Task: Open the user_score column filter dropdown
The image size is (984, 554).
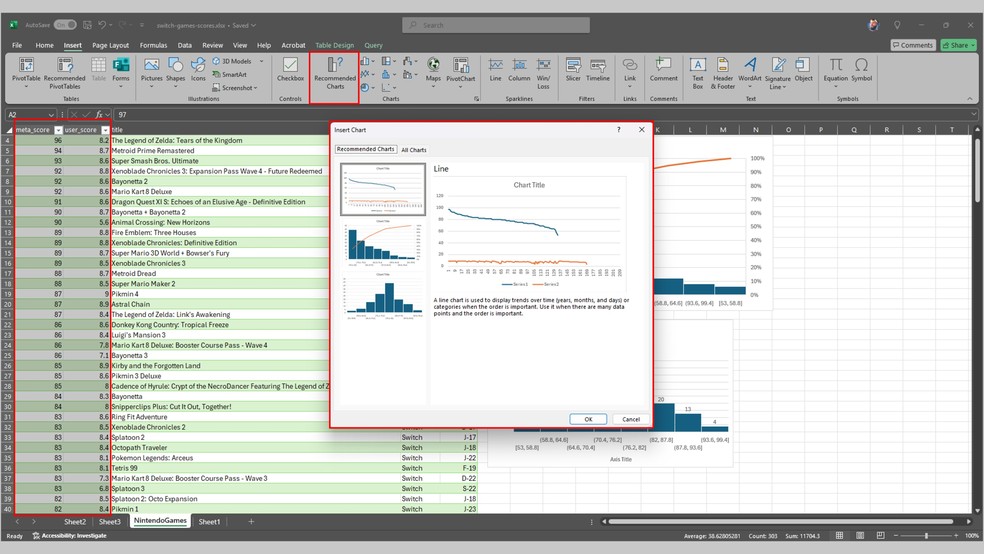Action: coord(103,130)
